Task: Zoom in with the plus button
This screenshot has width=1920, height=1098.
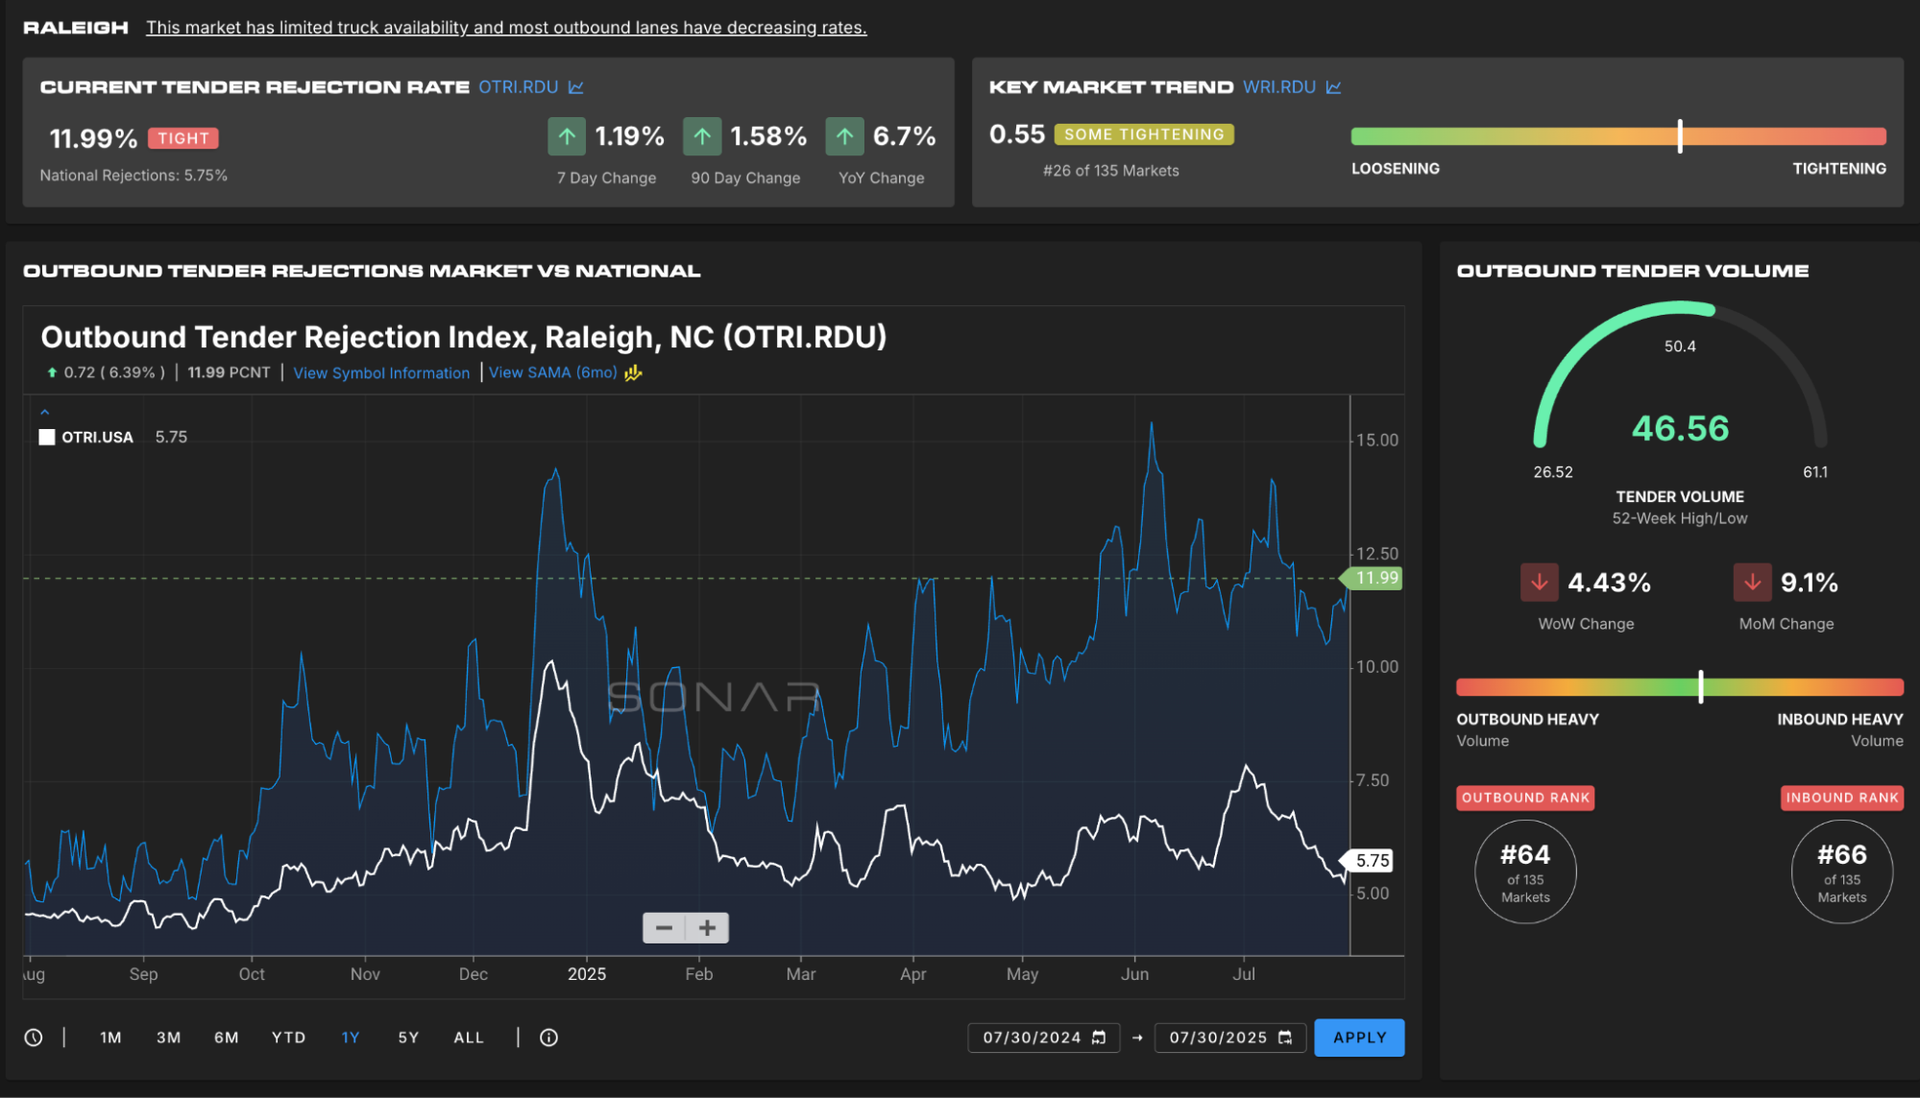Action: [x=707, y=928]
